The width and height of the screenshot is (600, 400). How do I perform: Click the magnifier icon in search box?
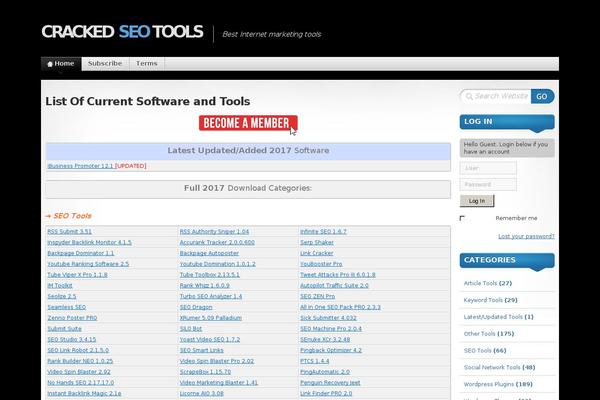tap(469, 96)
